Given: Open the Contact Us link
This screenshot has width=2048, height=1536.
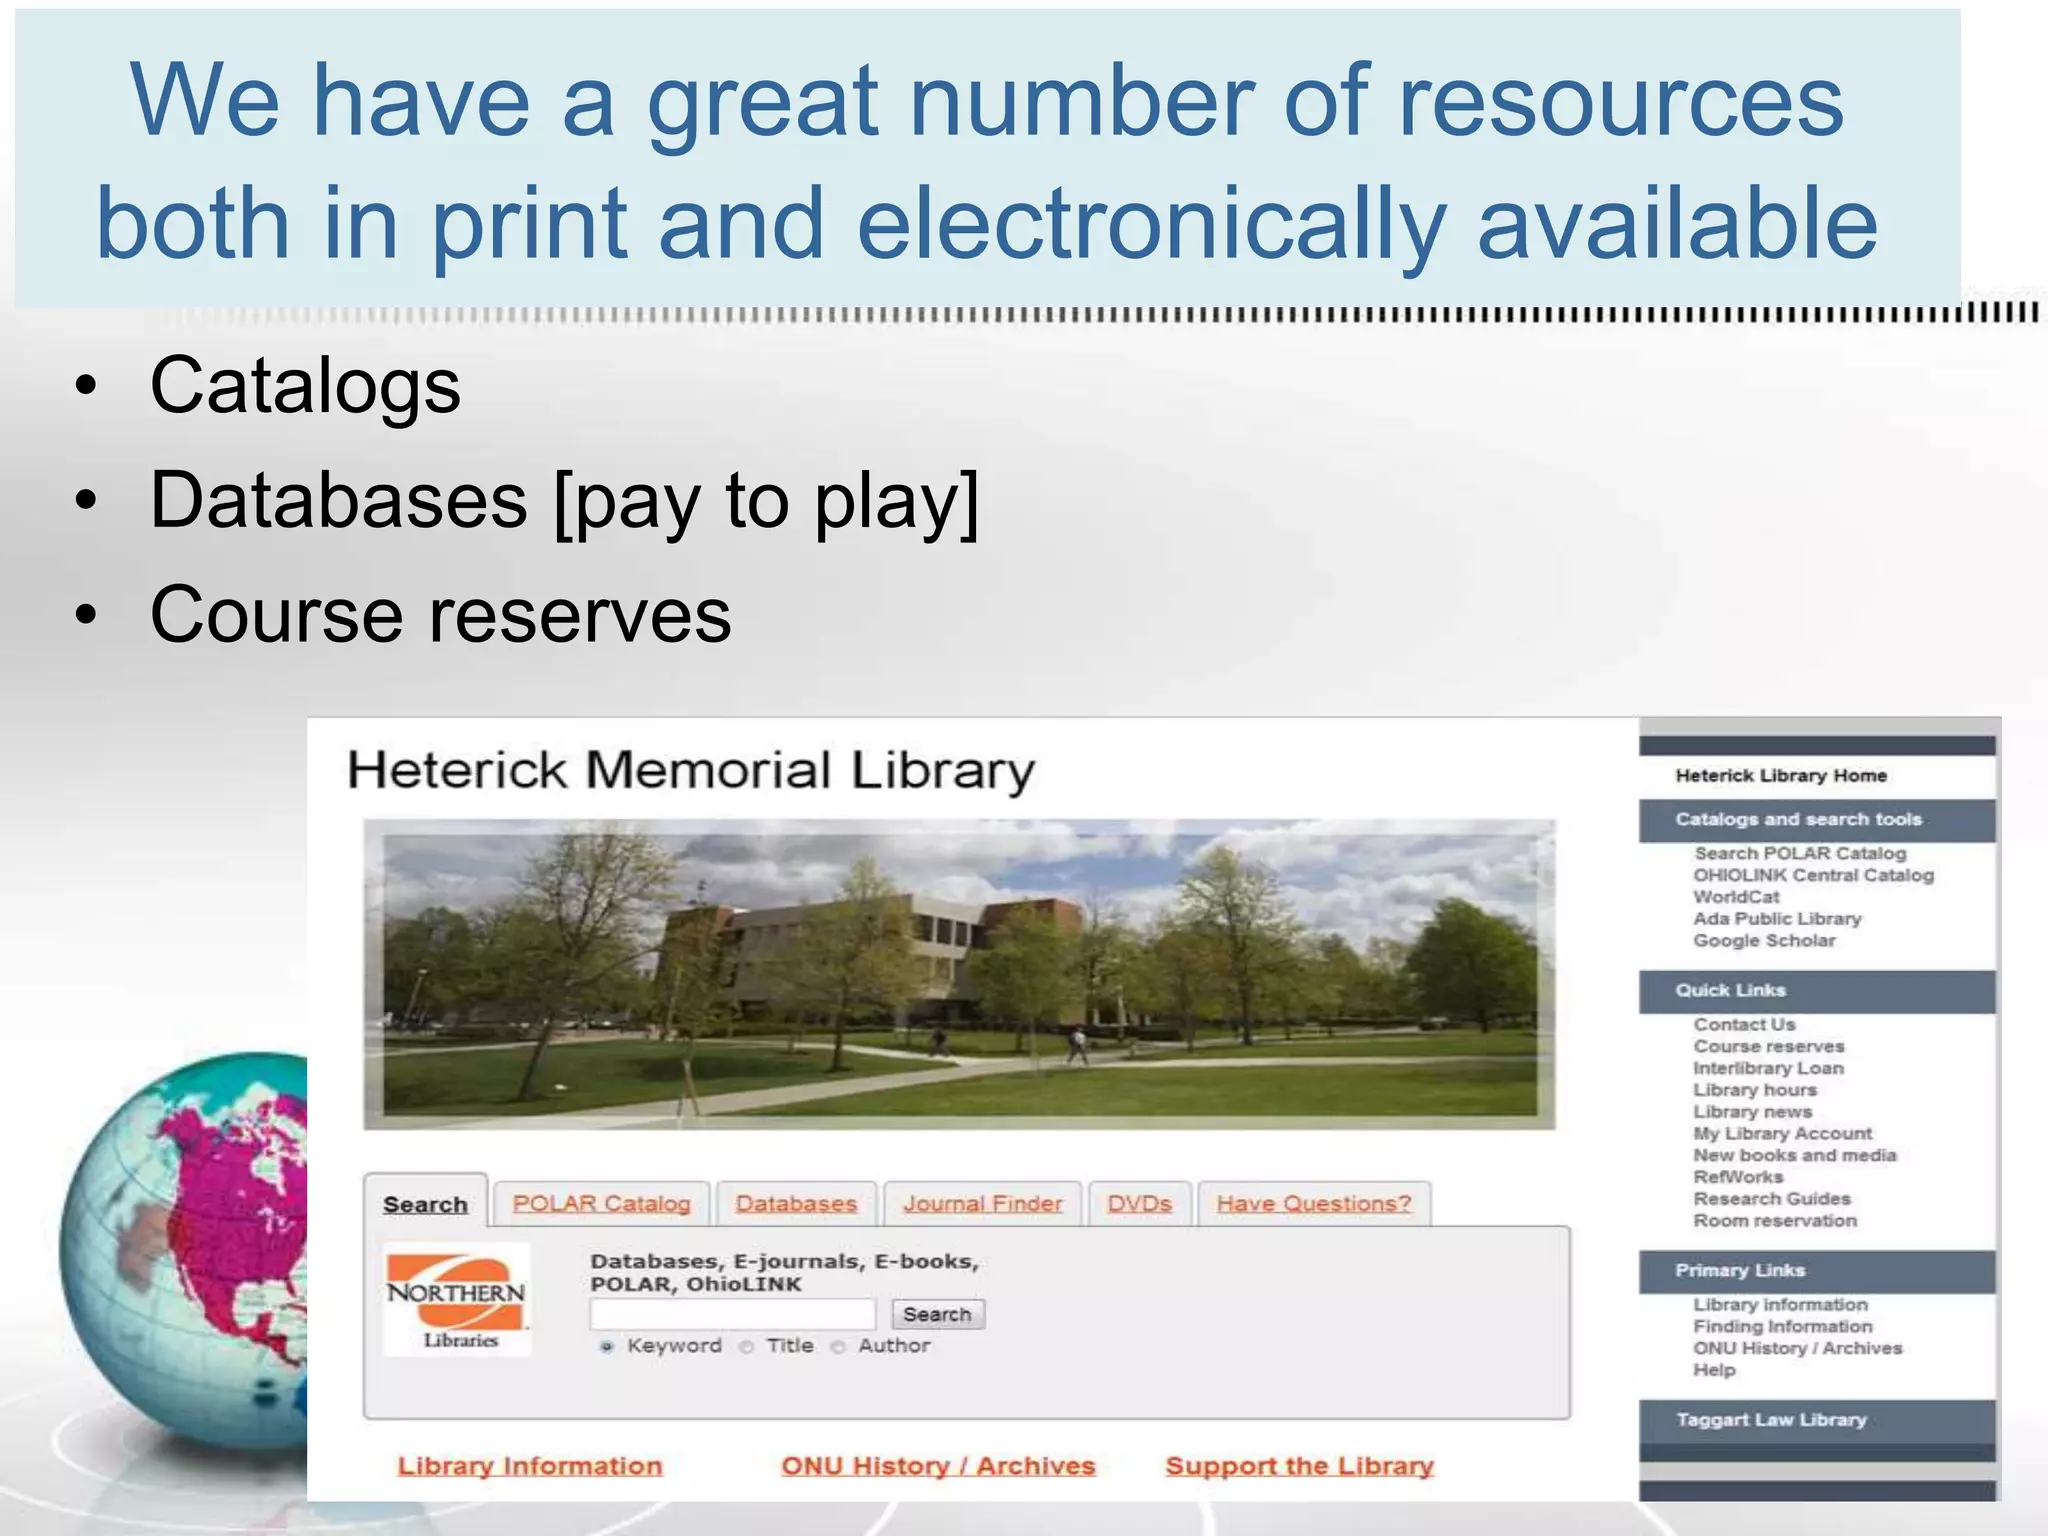Looking at the screenshot, I should click(x=1744, y=1024).
